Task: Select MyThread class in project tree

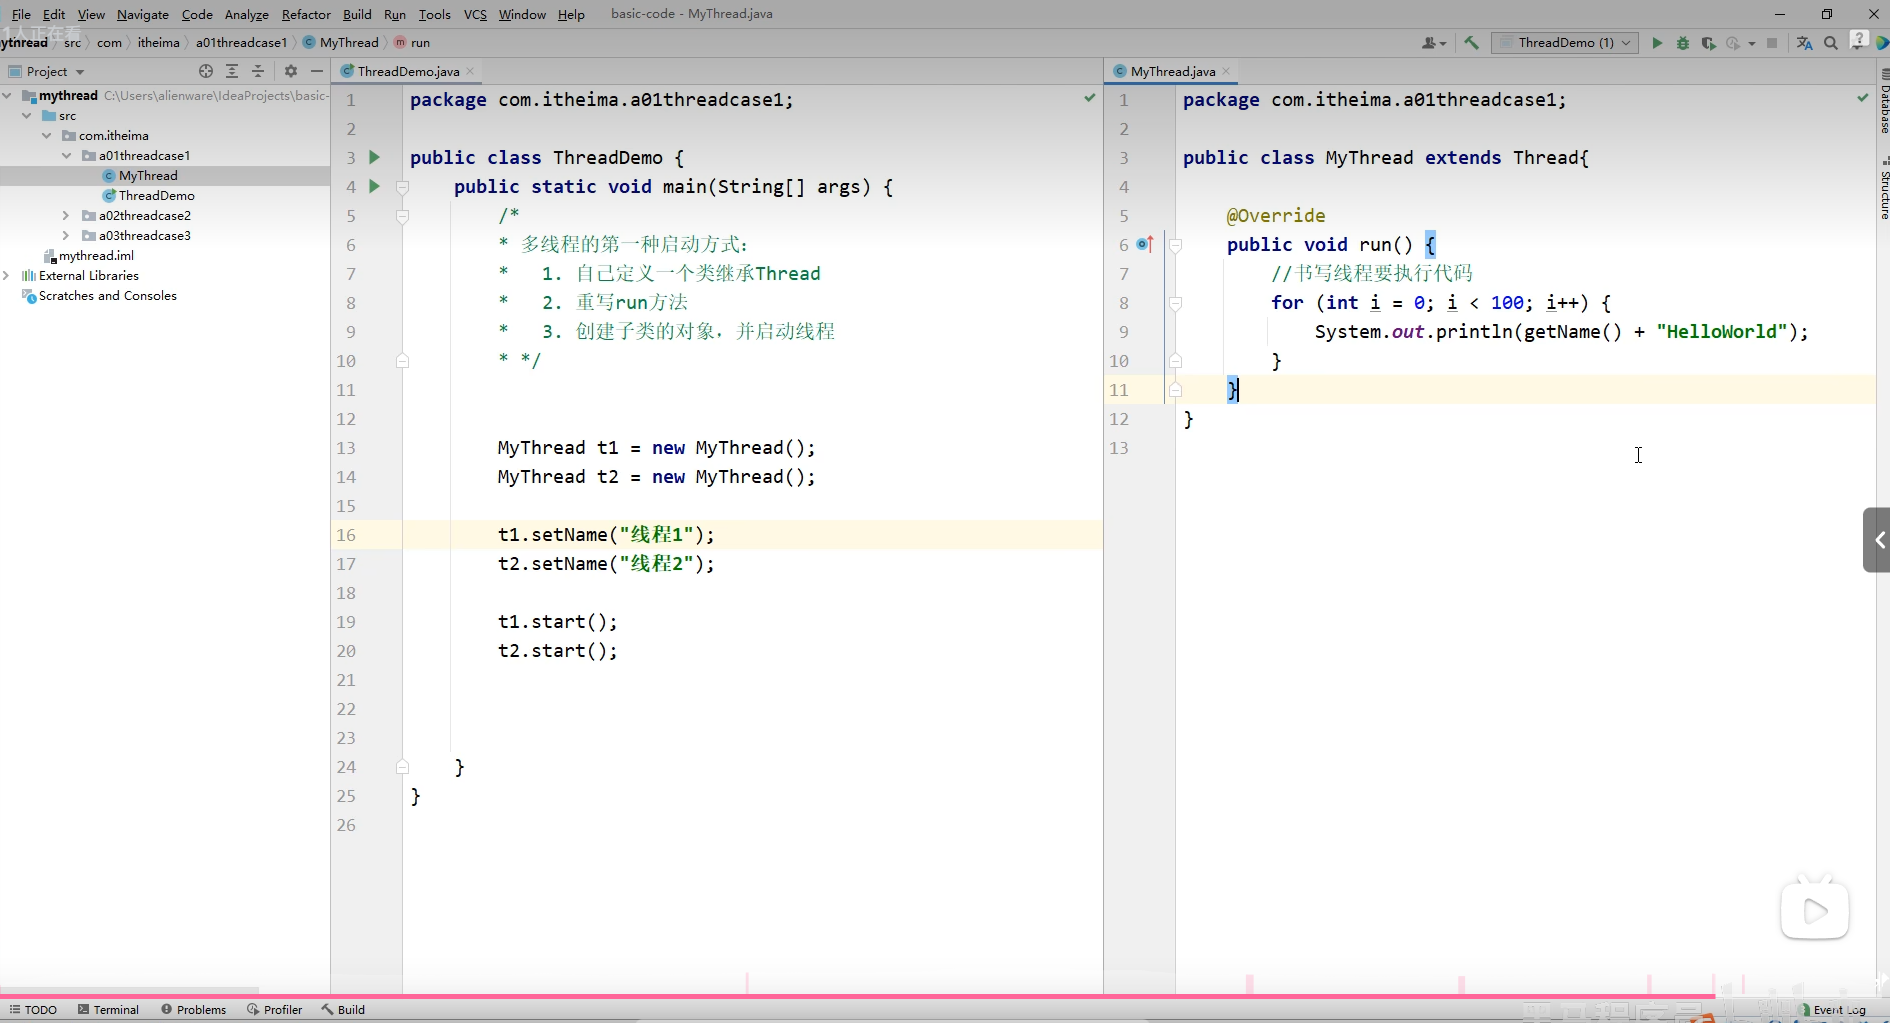Action: click(x=148, y=176)
